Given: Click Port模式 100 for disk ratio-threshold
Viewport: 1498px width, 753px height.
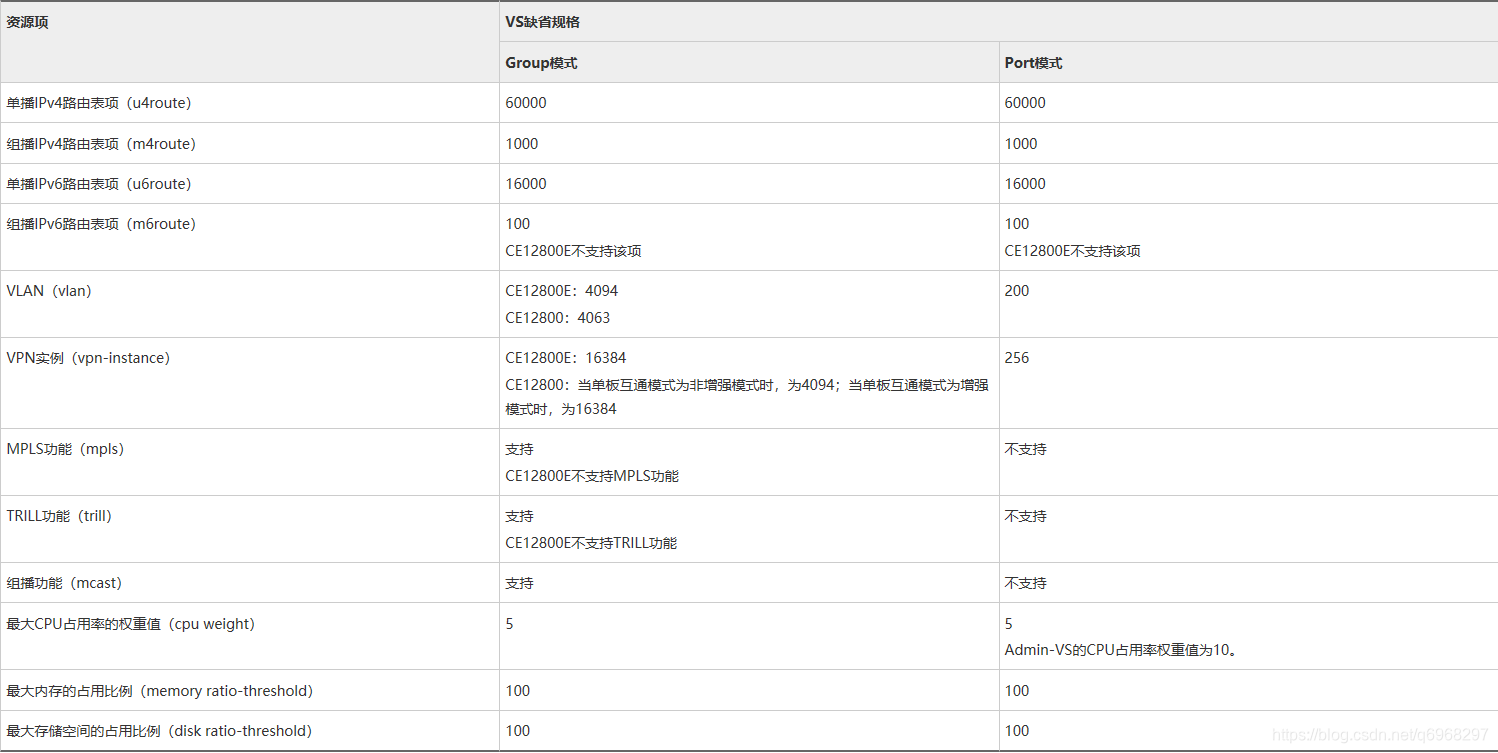Looking at the screenshot, I should point(1017,731).
